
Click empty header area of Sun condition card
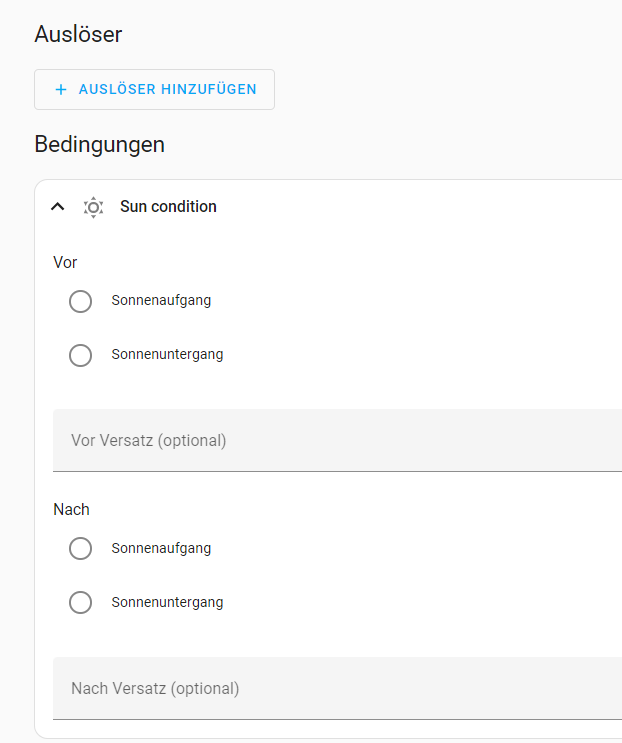[417, 207]
